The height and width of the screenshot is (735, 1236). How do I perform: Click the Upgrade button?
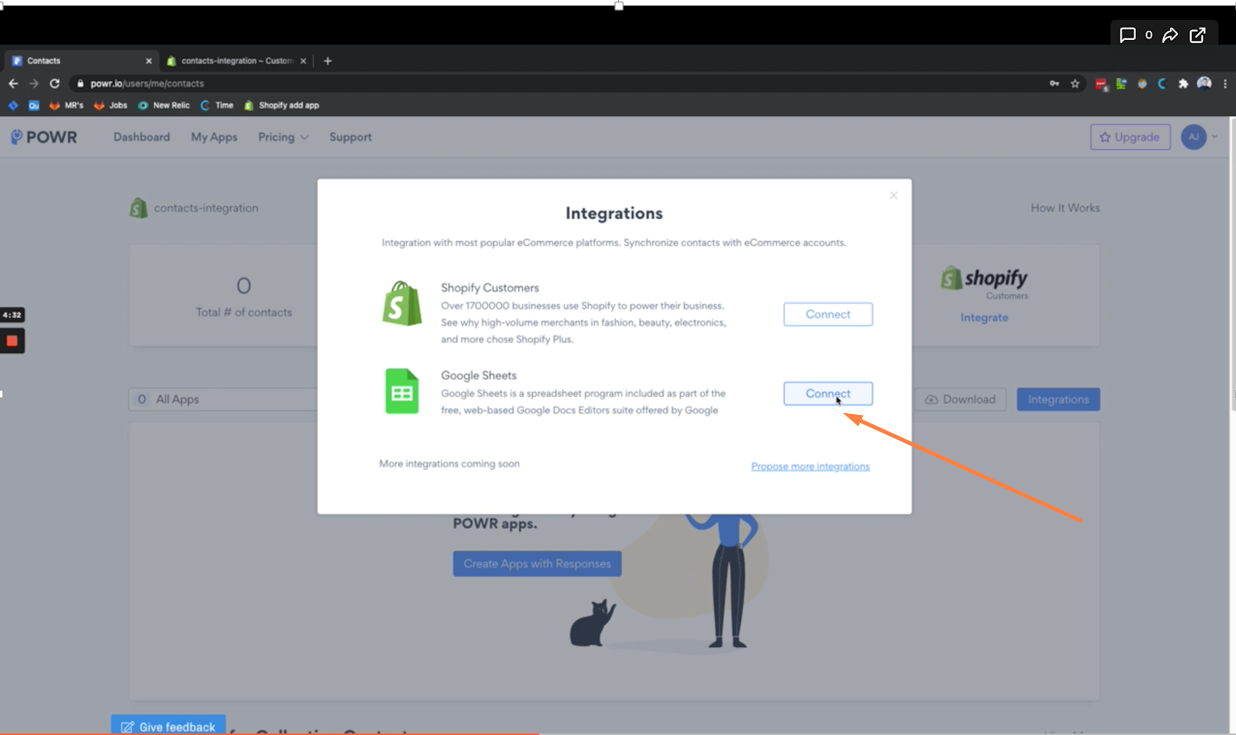click(1130, 137)
